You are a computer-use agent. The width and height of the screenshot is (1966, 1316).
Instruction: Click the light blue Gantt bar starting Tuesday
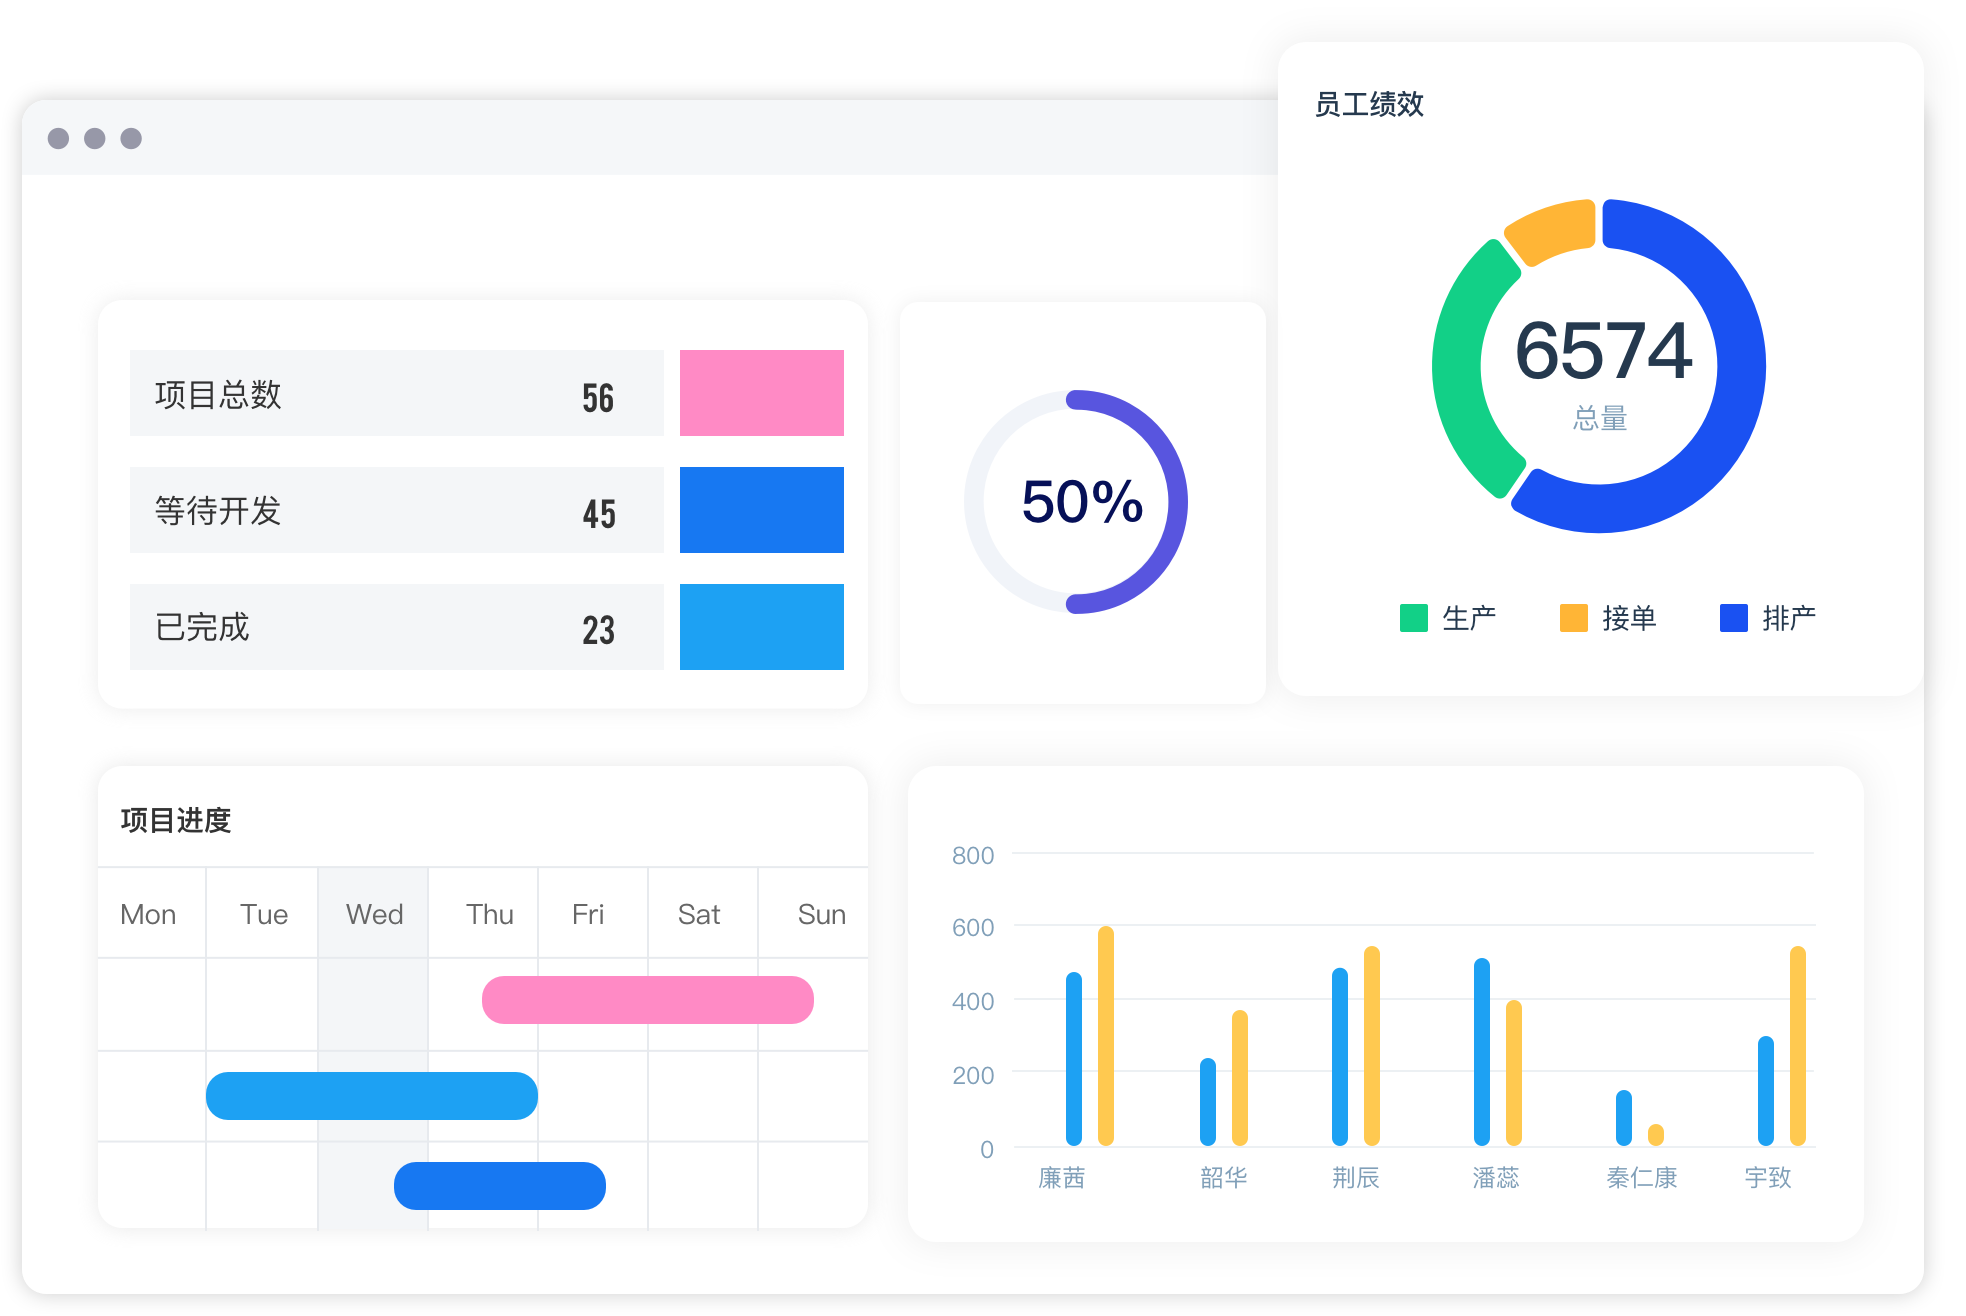click(371, 1096)
